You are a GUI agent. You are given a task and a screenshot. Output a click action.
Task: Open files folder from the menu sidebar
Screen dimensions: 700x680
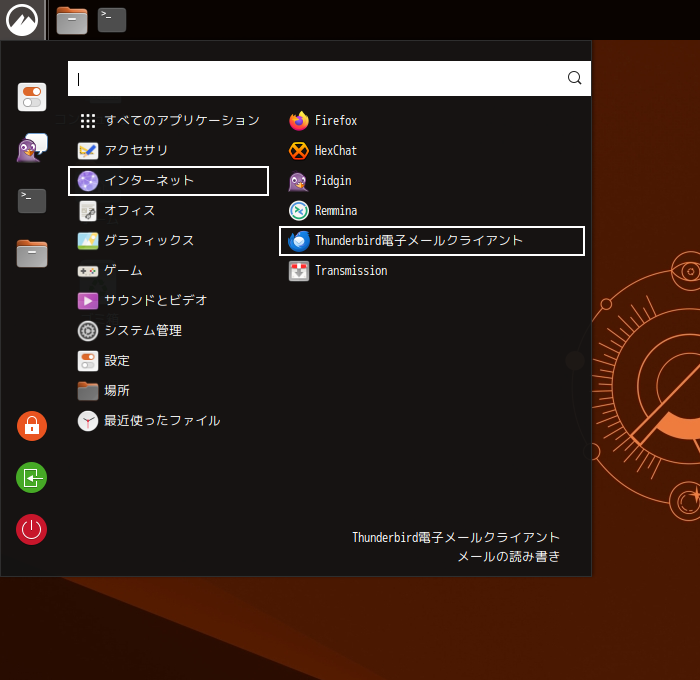tap(32, 253)
